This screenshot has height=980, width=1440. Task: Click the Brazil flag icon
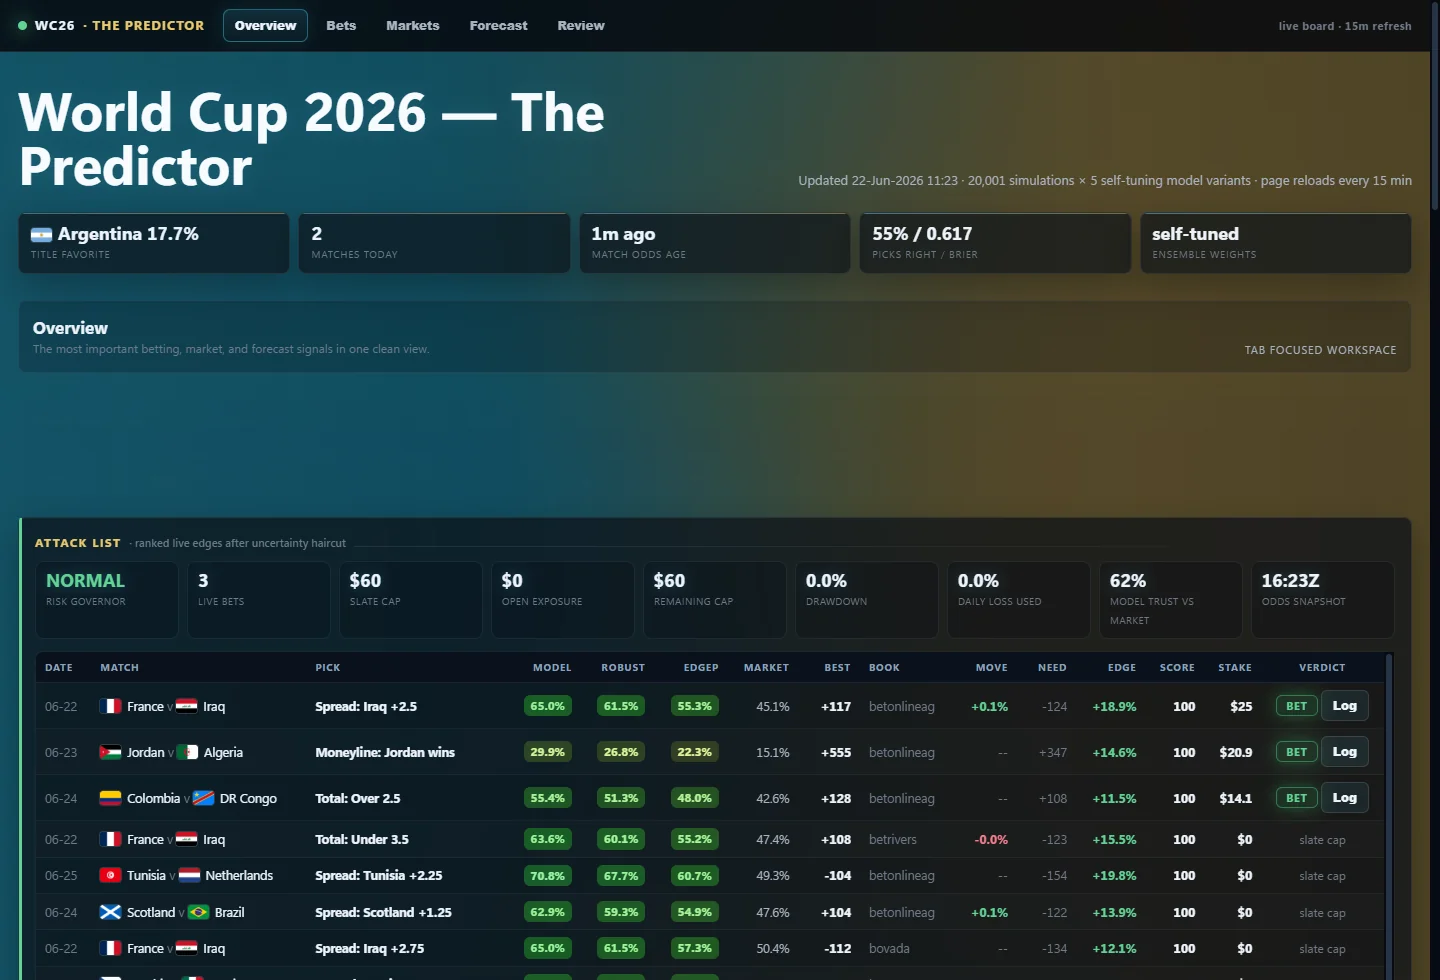click(198, 912)
